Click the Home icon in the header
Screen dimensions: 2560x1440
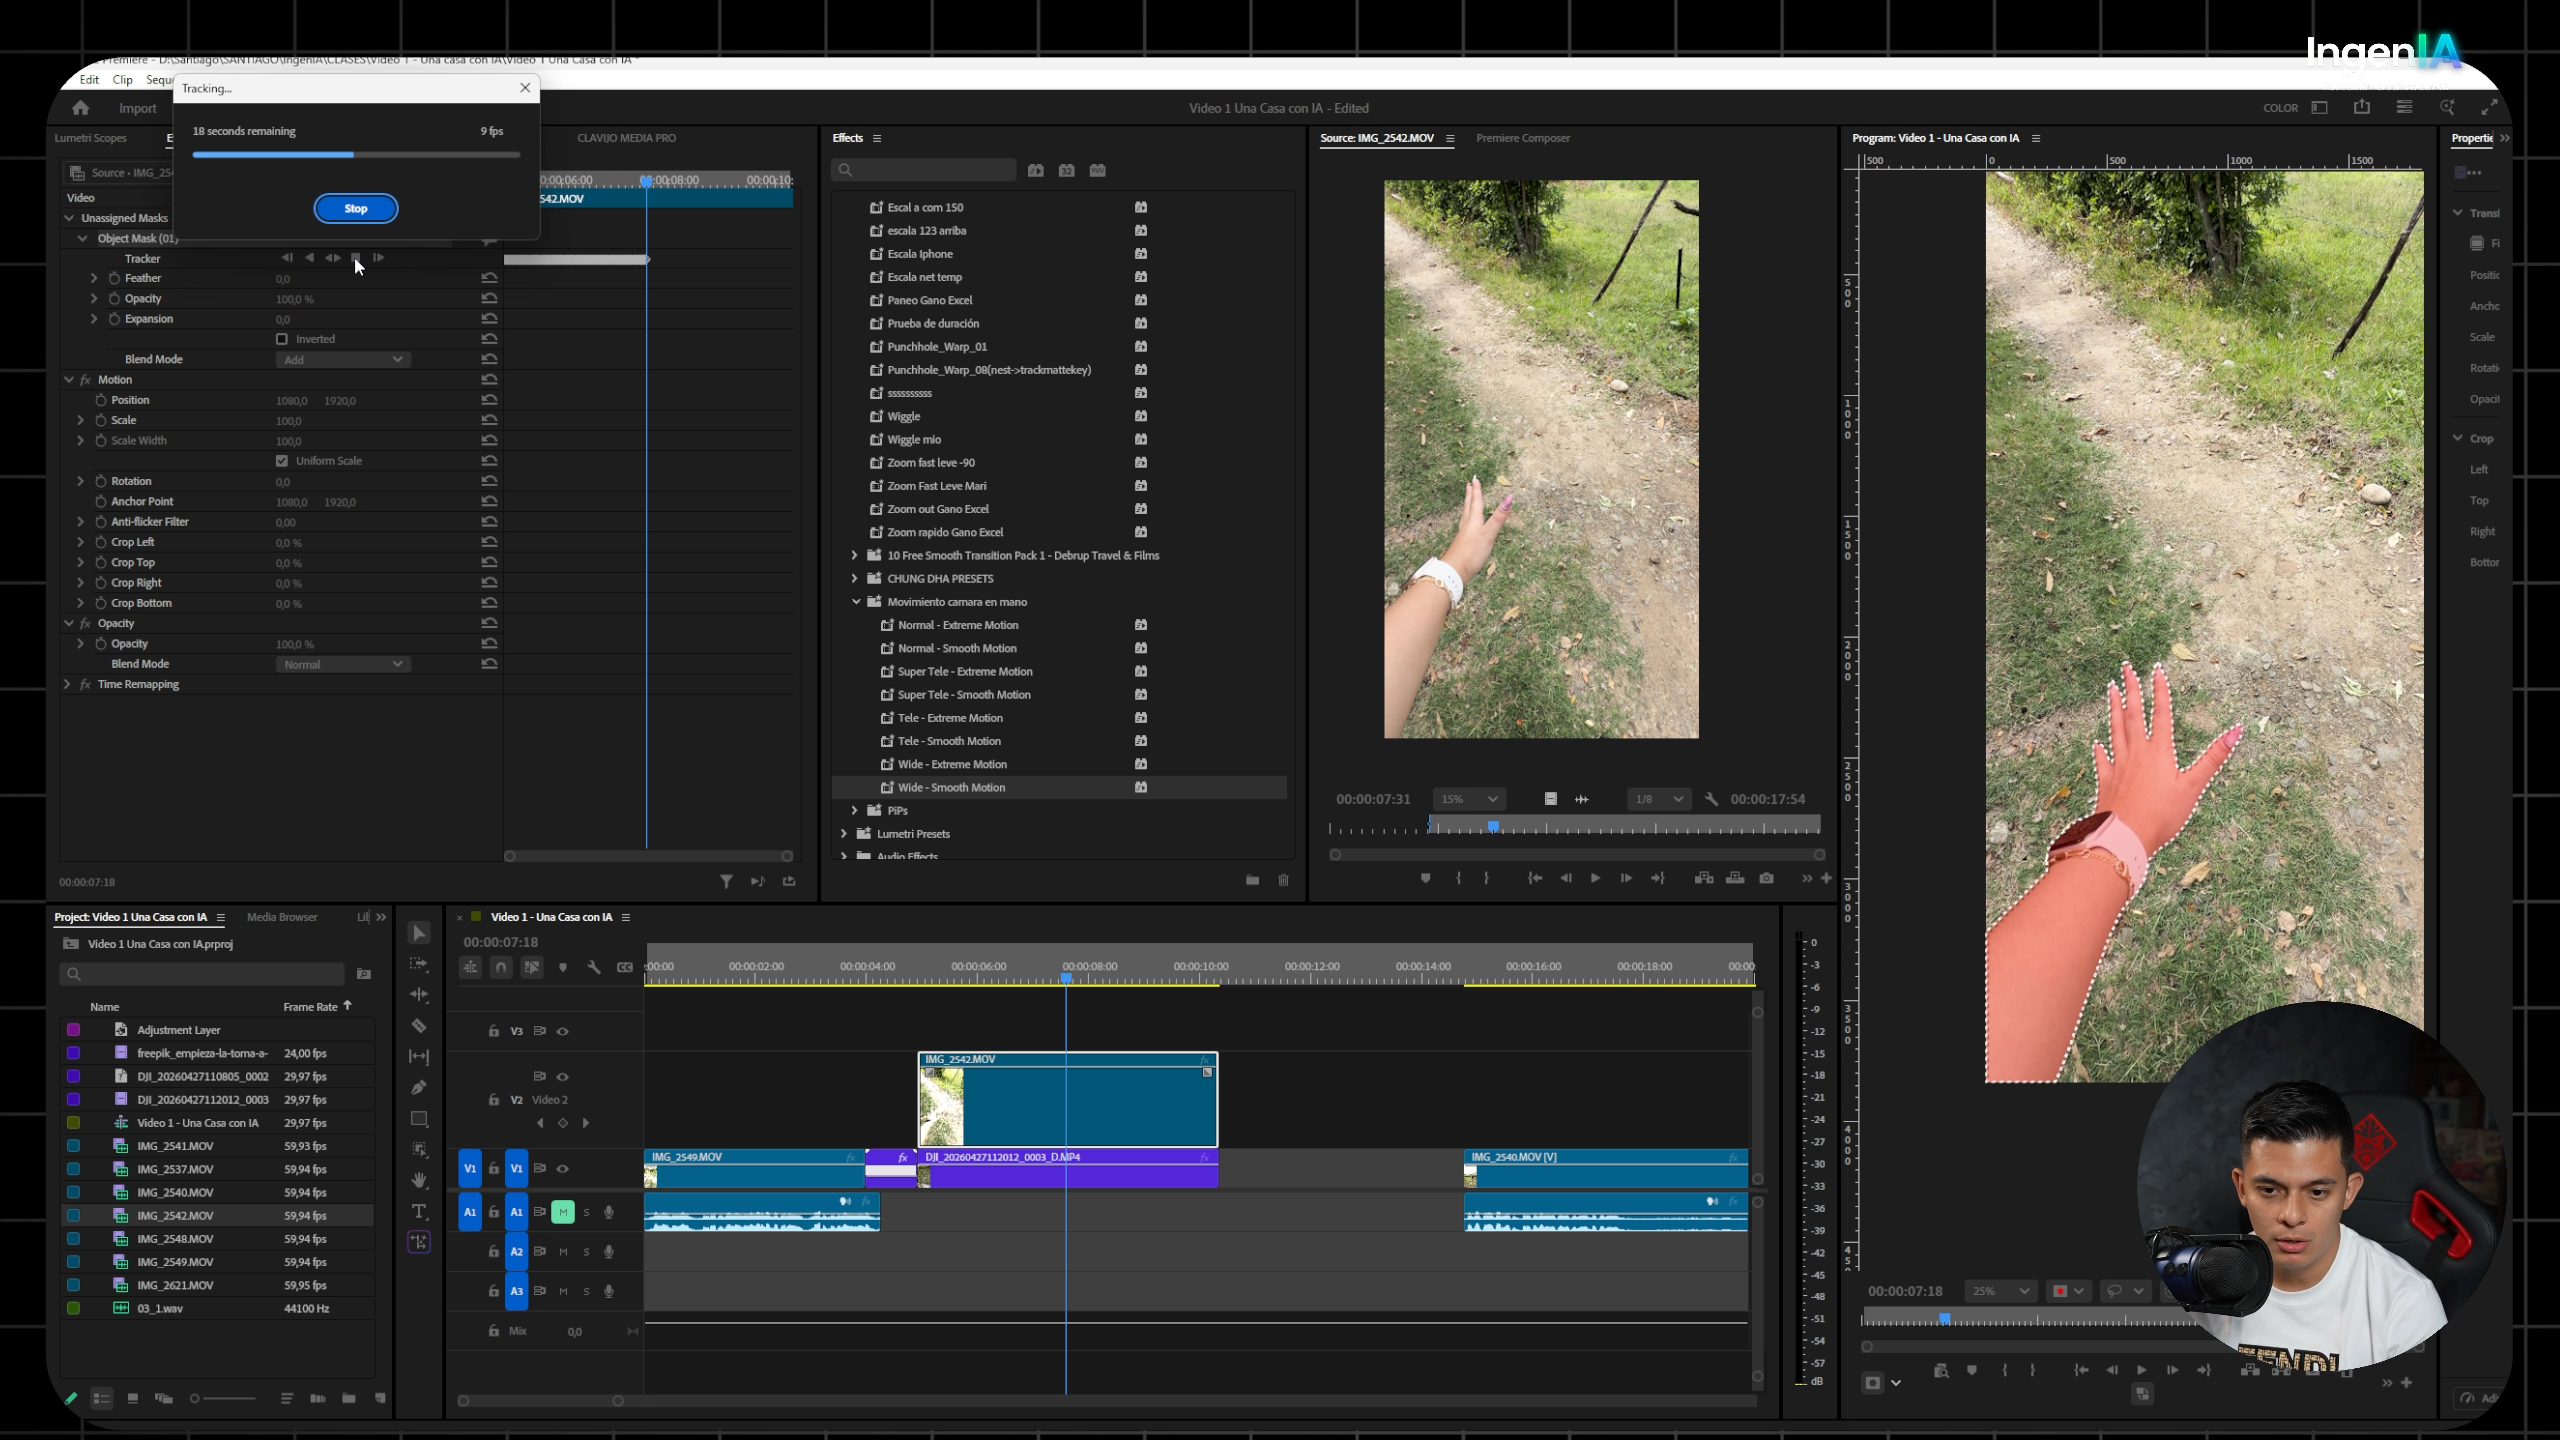(x=81, y=108)
